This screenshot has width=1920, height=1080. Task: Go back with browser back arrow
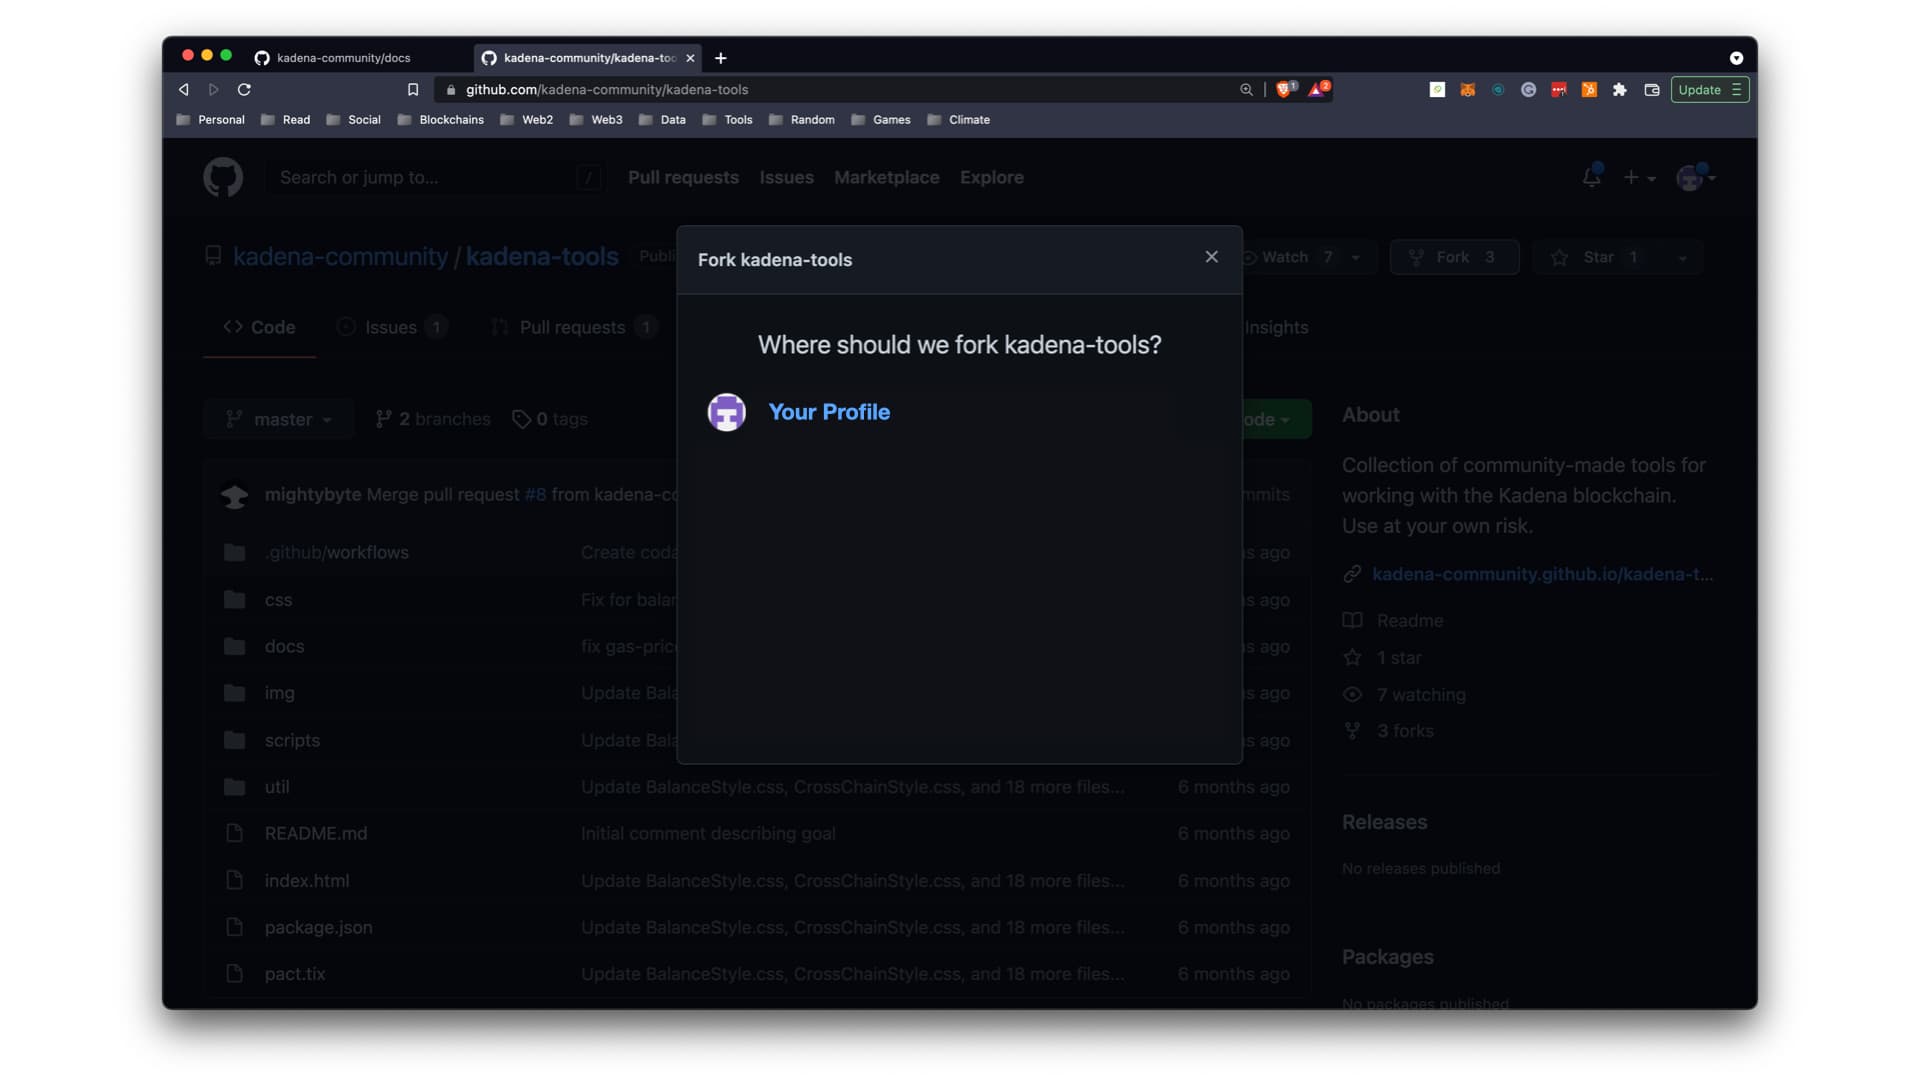point(184,89)
